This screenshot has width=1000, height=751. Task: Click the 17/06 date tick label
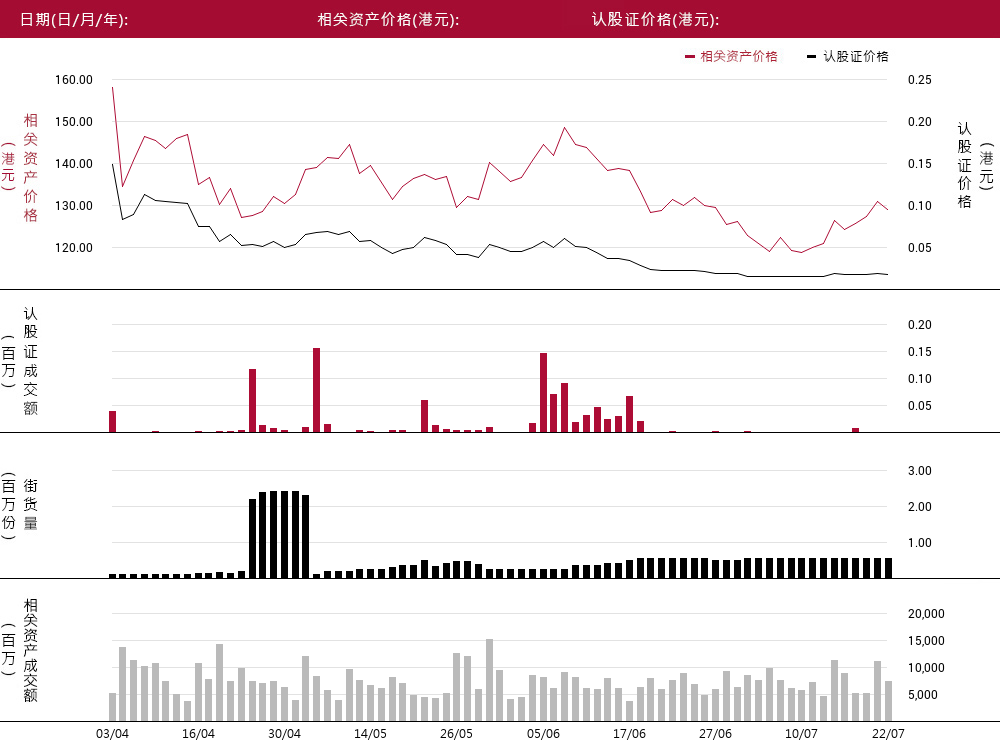(629, 734)
